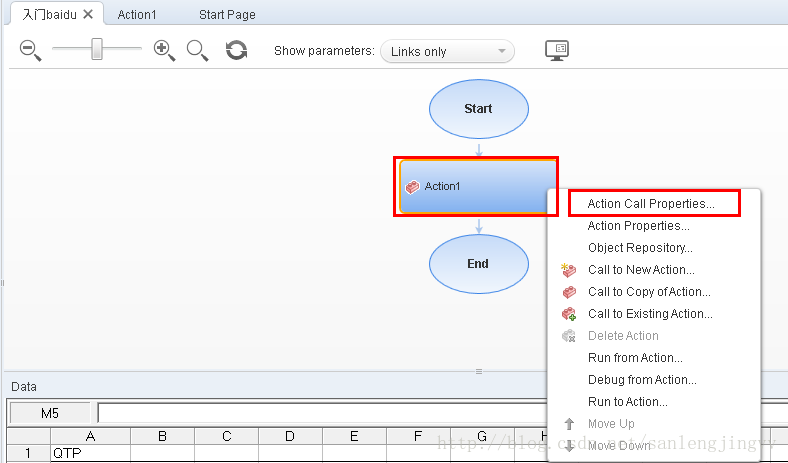Click the zoom in magnifier icon

pyautogui.click(x=164, y=50)
